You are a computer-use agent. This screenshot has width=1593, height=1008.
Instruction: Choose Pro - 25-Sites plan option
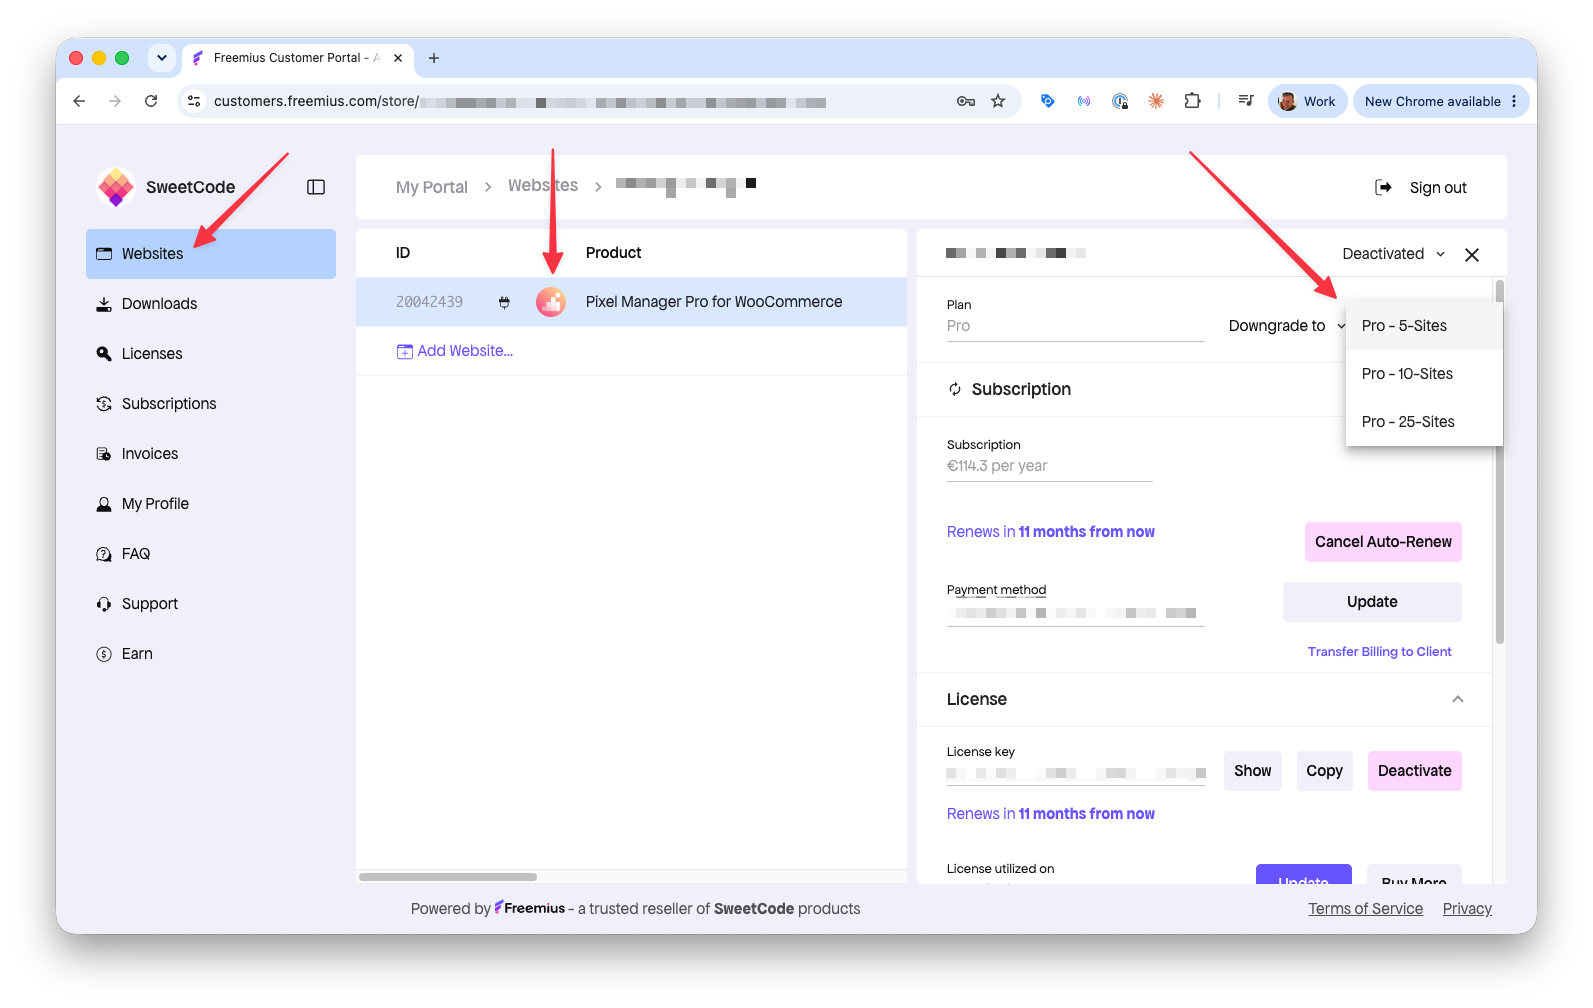pos(1424,422)
